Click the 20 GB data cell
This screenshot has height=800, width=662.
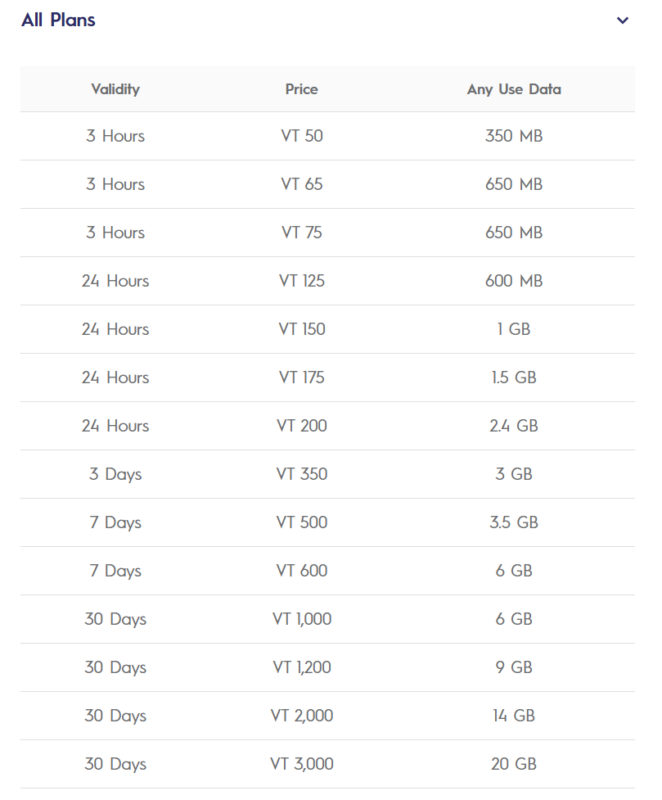point(514,764)
